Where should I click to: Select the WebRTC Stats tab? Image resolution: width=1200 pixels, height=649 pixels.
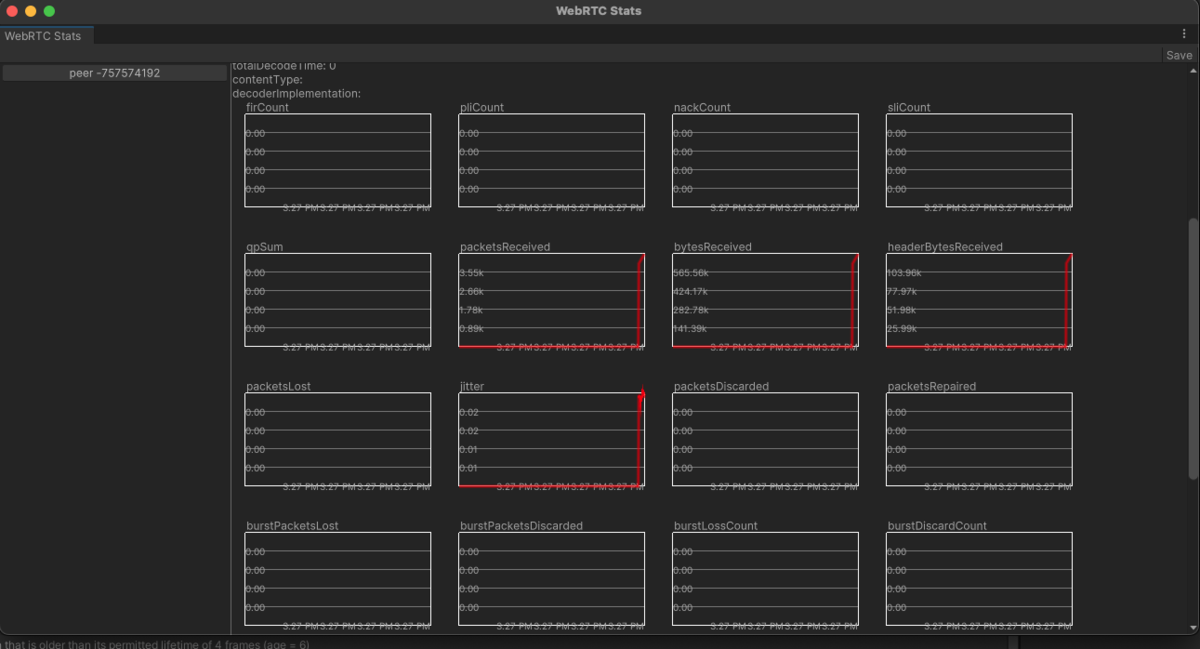42,35
